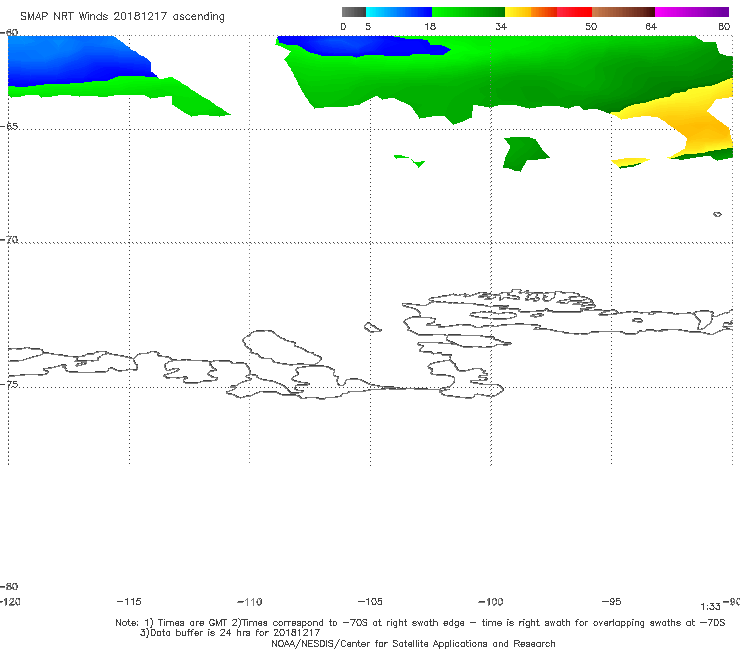The image size is (740, 650).
Task: Click the gray segment of the color bar
Action: pos(353,12)
